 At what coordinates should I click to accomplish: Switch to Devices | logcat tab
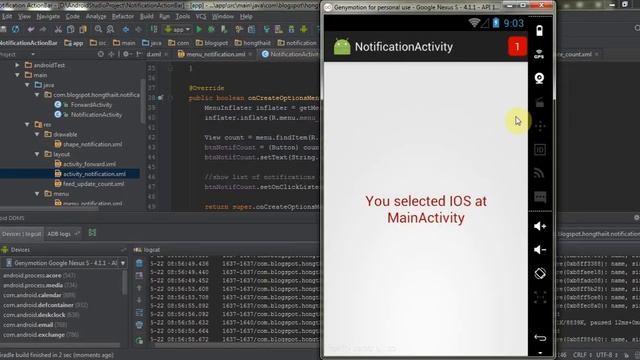22,234
